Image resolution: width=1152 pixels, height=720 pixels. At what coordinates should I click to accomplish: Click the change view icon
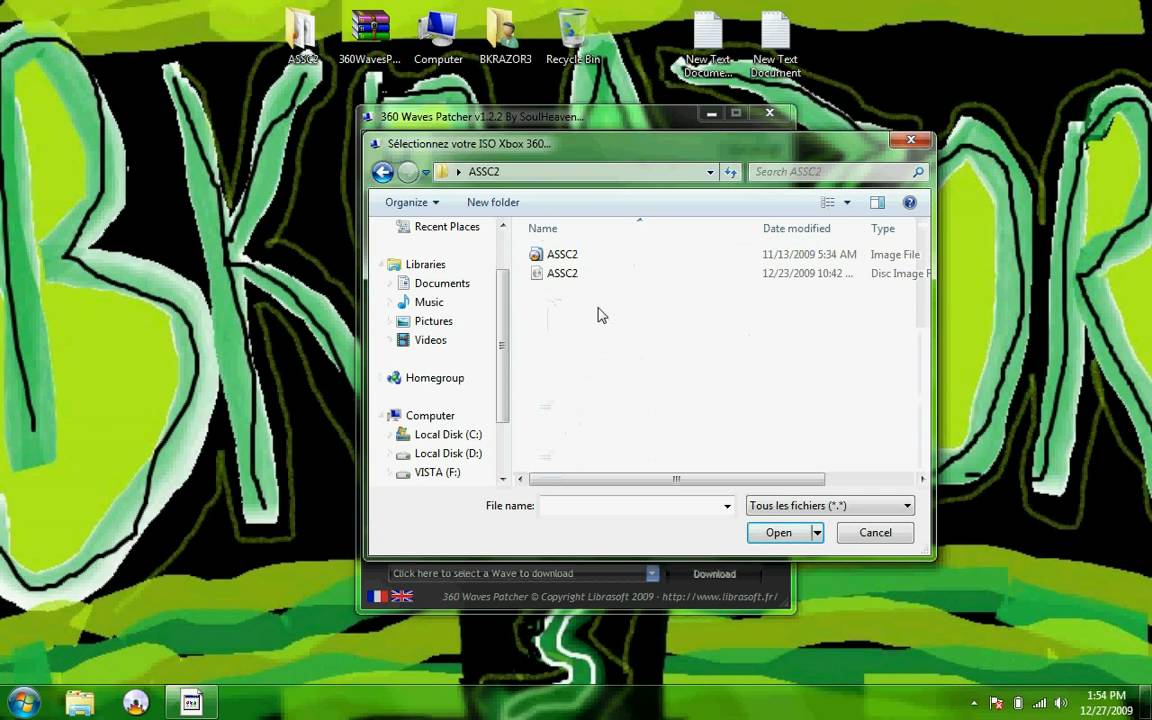pyautogui.click(x=828, y=202)
